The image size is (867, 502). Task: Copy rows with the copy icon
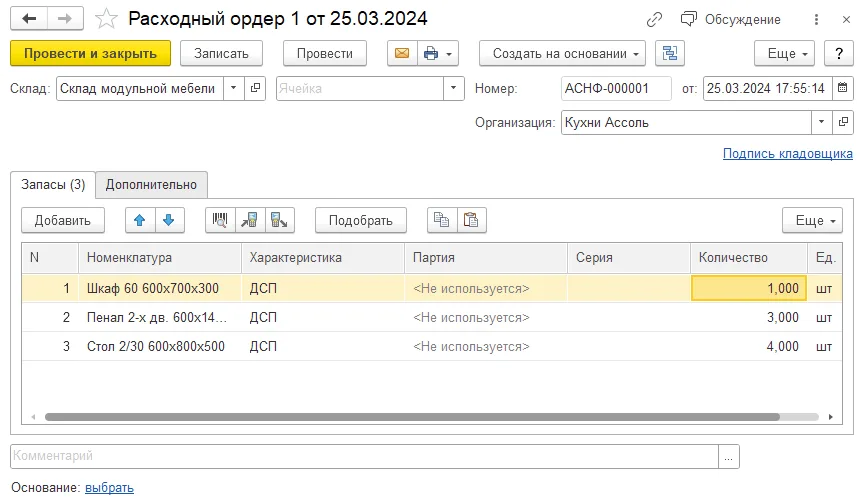tap(441, 221)
